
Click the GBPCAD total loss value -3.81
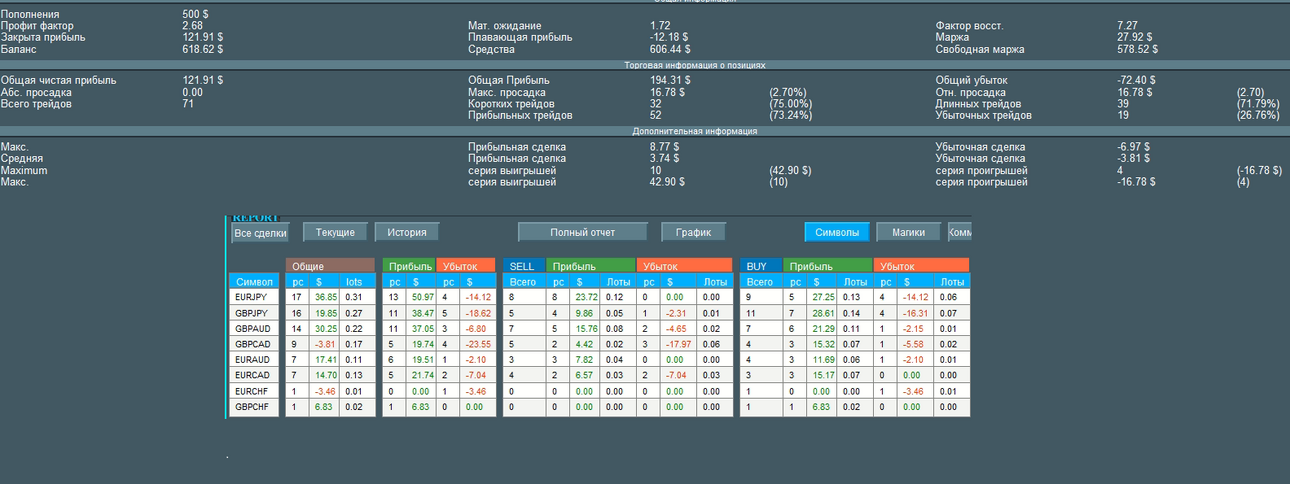coord(326,344)
